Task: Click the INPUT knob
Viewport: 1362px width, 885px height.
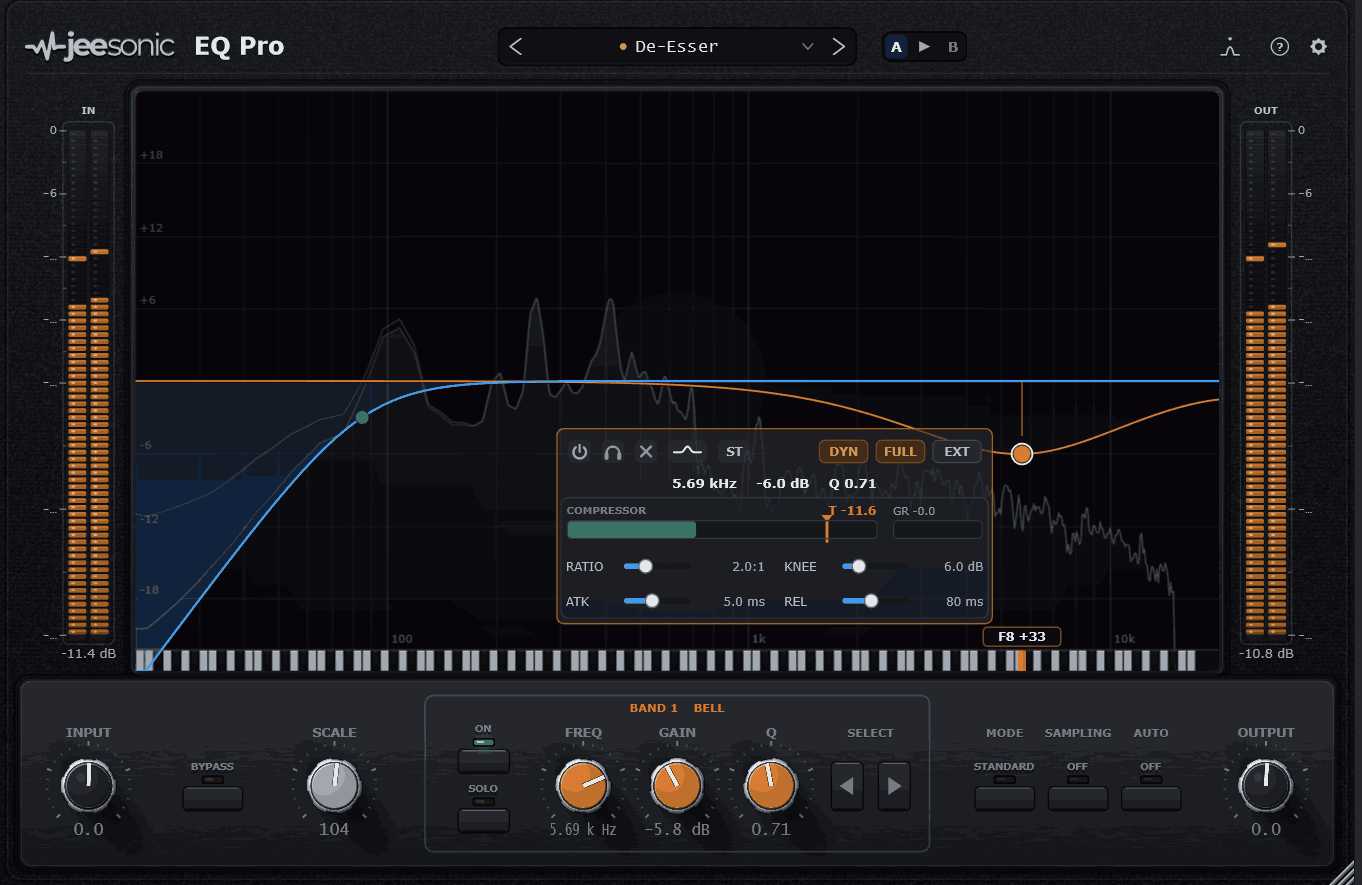Action: coord(88,785)
